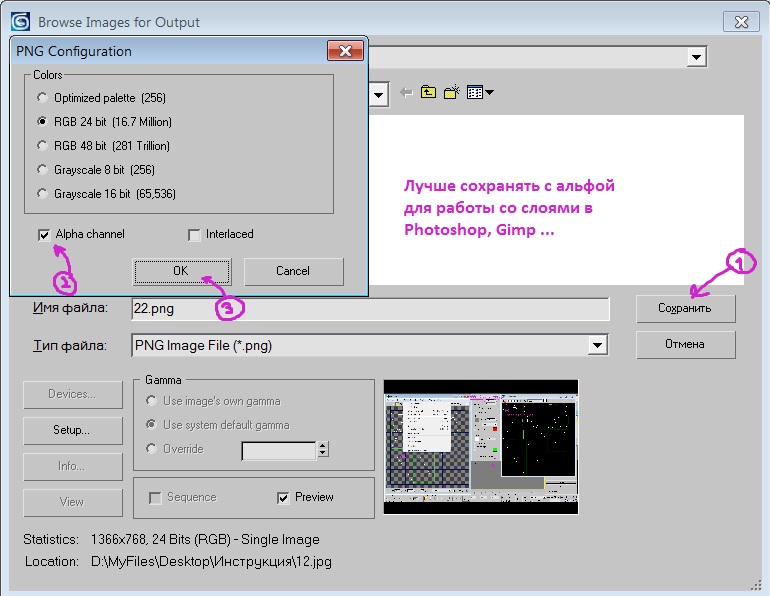
Task: Open the view menu icon
Action: [x=479, y=93]
